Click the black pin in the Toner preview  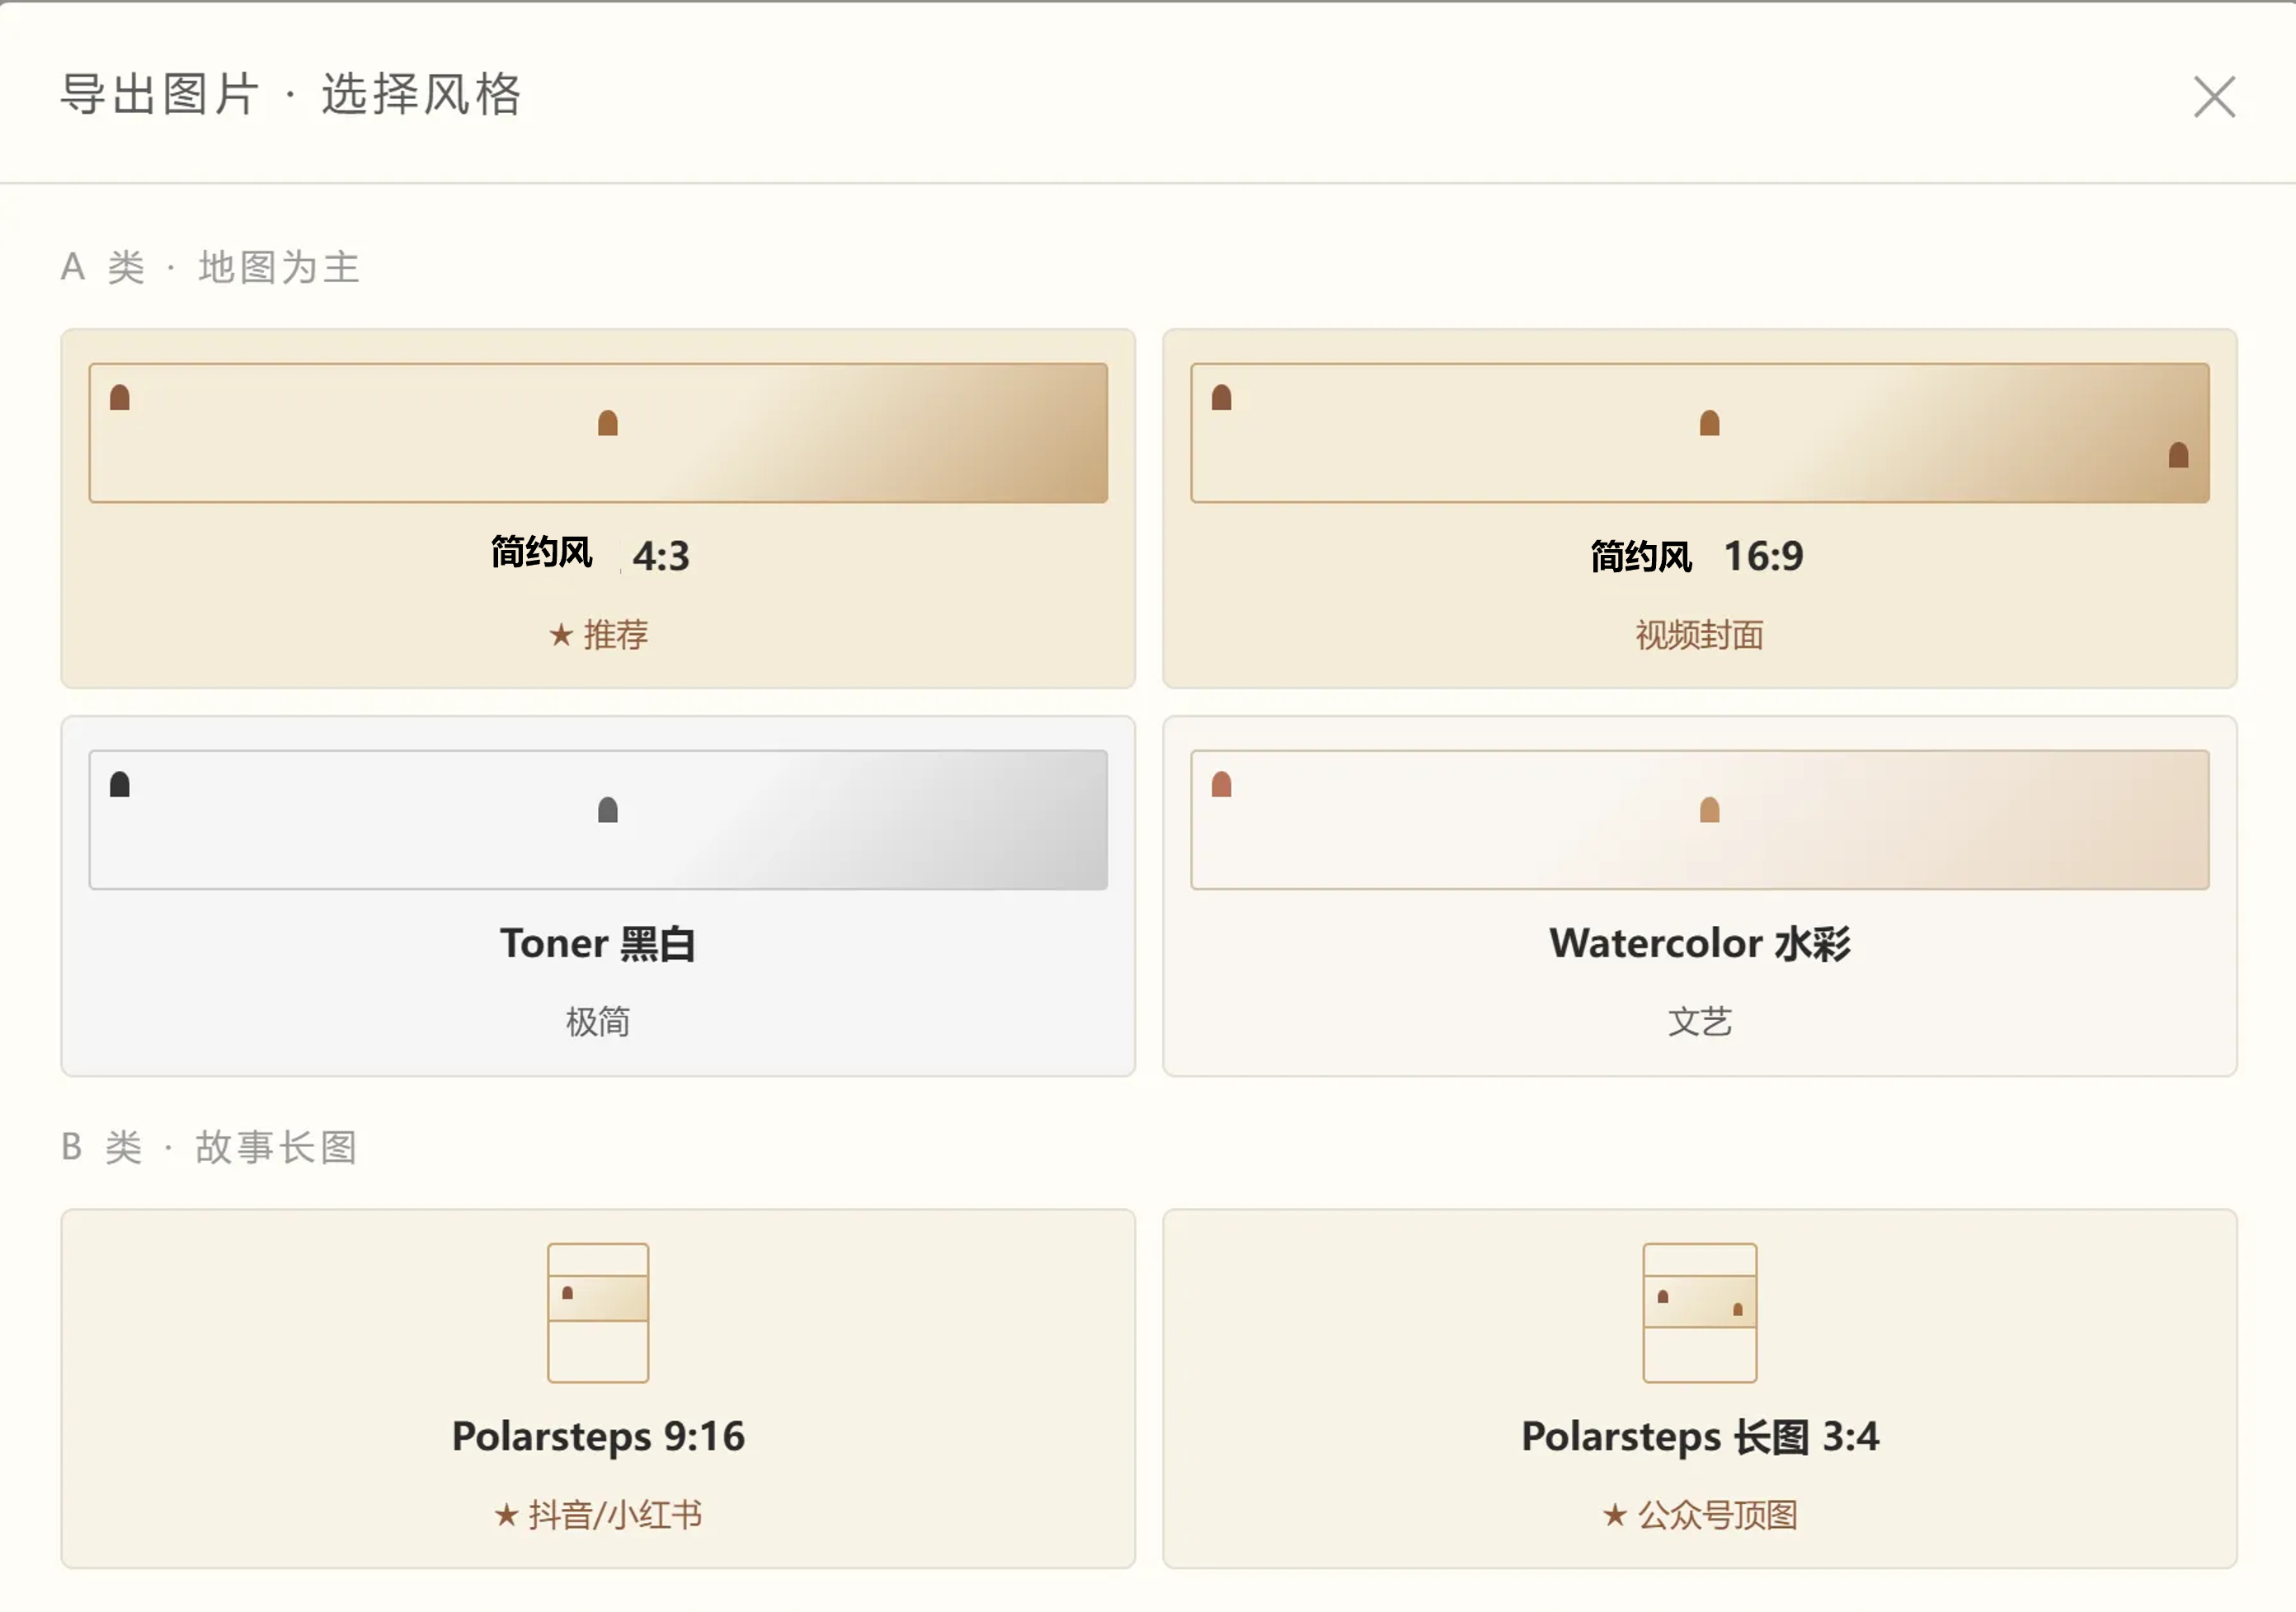[x=120, y=784]
